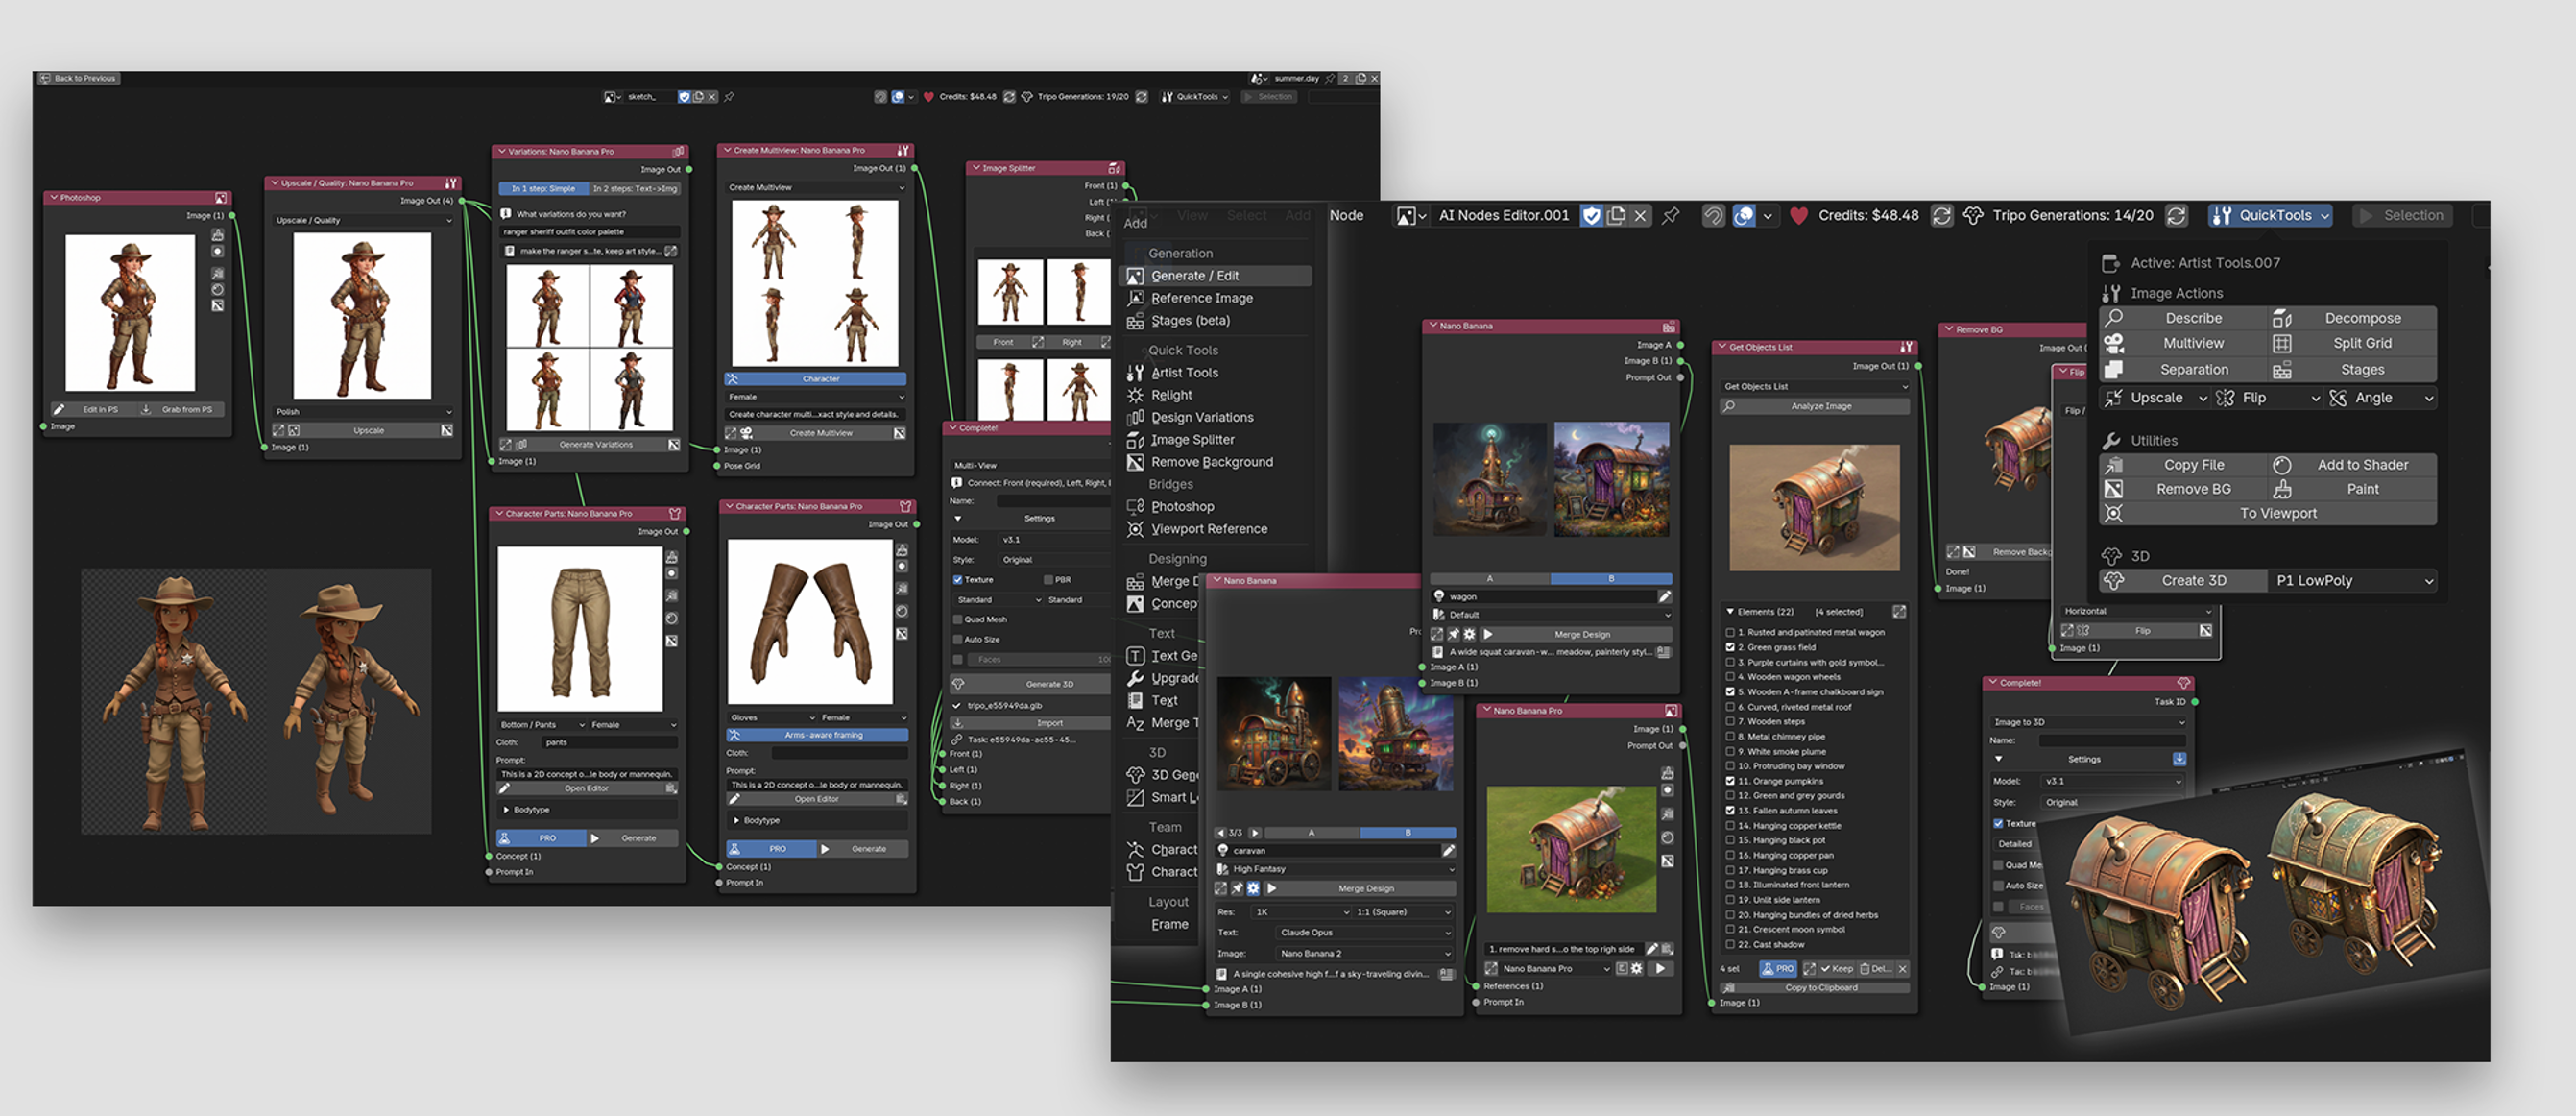
Task: Check element '1. Rusted and patinated metal wagon'
Action: click(1730, 632)
